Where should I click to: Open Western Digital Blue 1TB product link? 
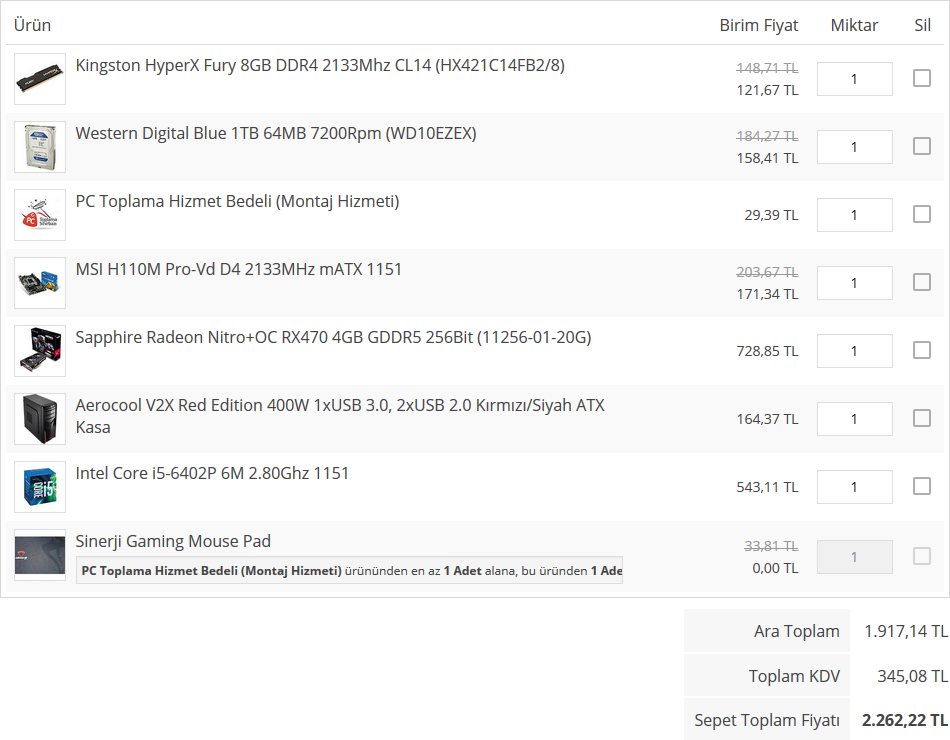pos(276,133)
